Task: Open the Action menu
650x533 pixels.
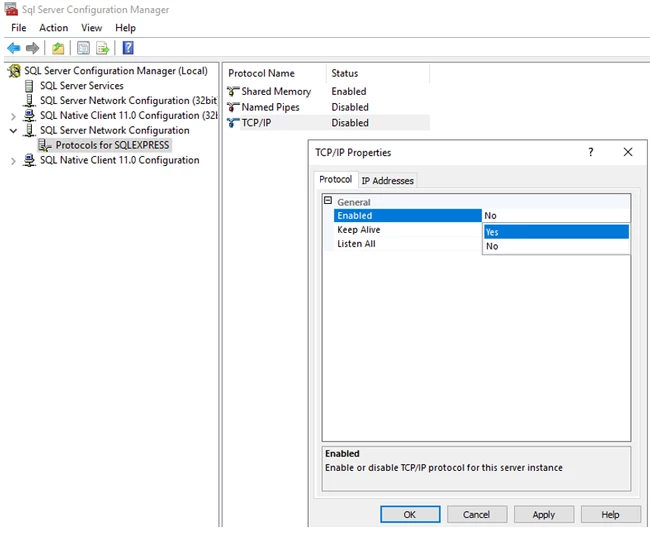Action: tap(53, 28)
